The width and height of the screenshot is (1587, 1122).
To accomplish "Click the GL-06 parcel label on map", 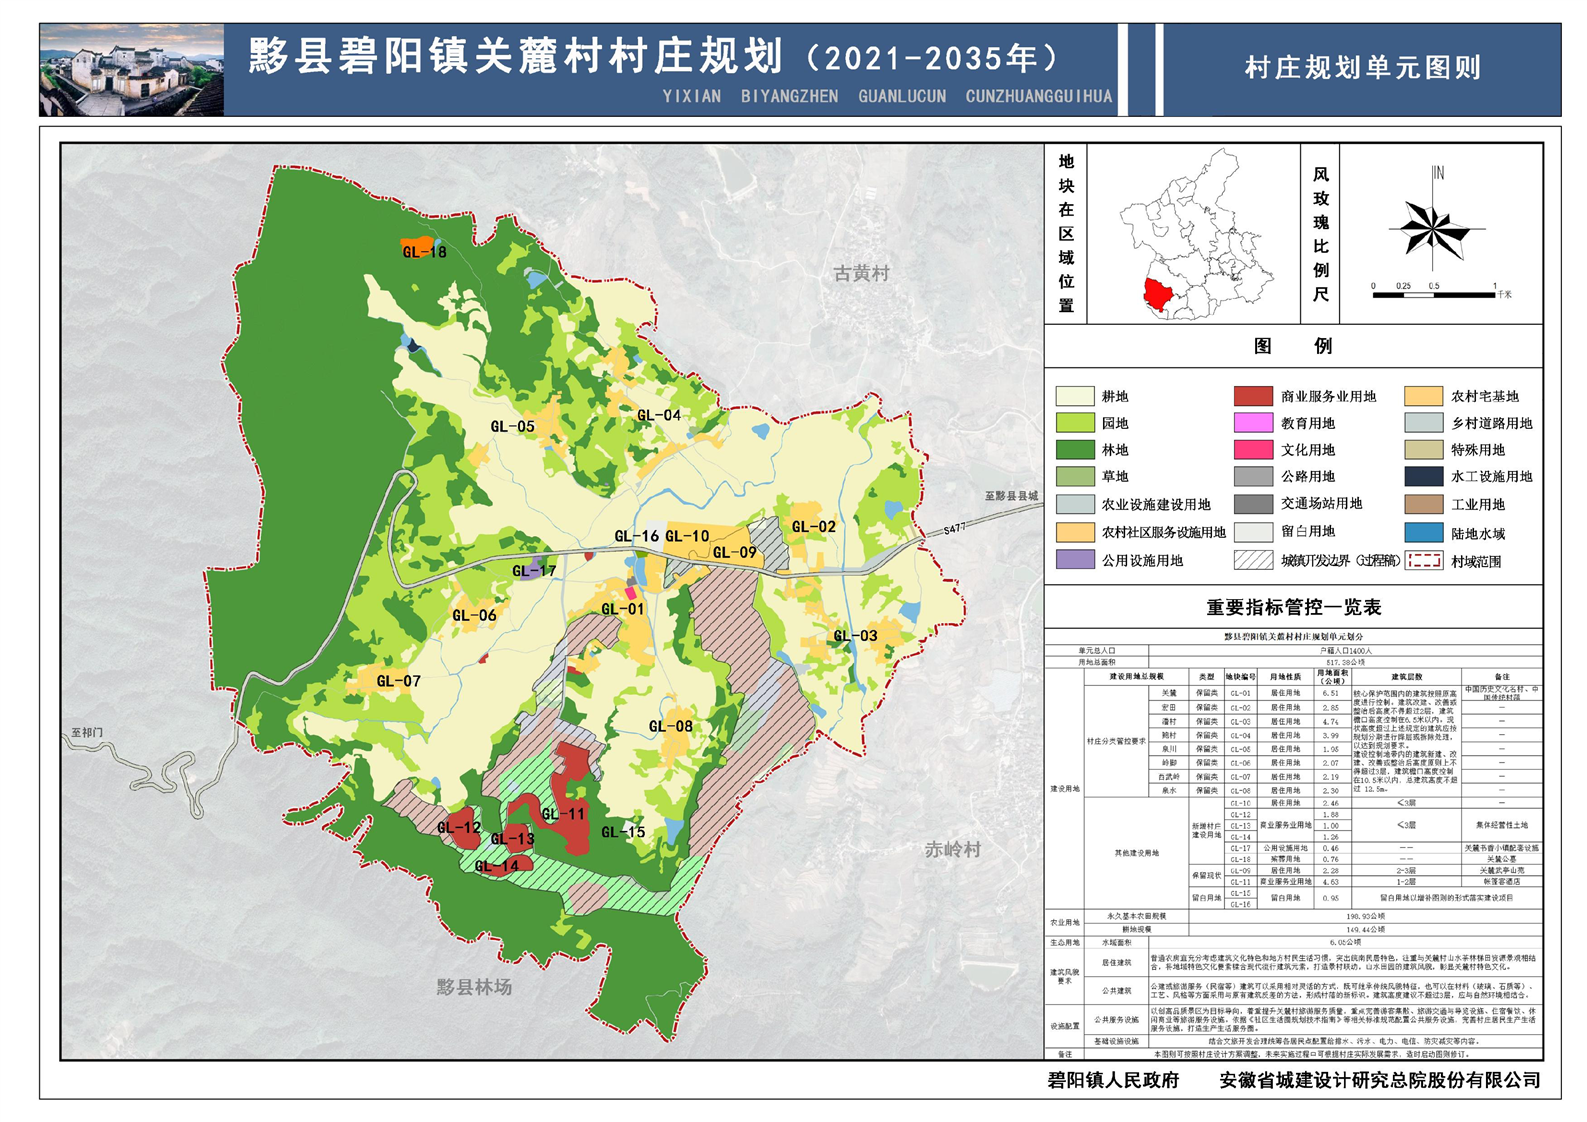I will [474, 616].
